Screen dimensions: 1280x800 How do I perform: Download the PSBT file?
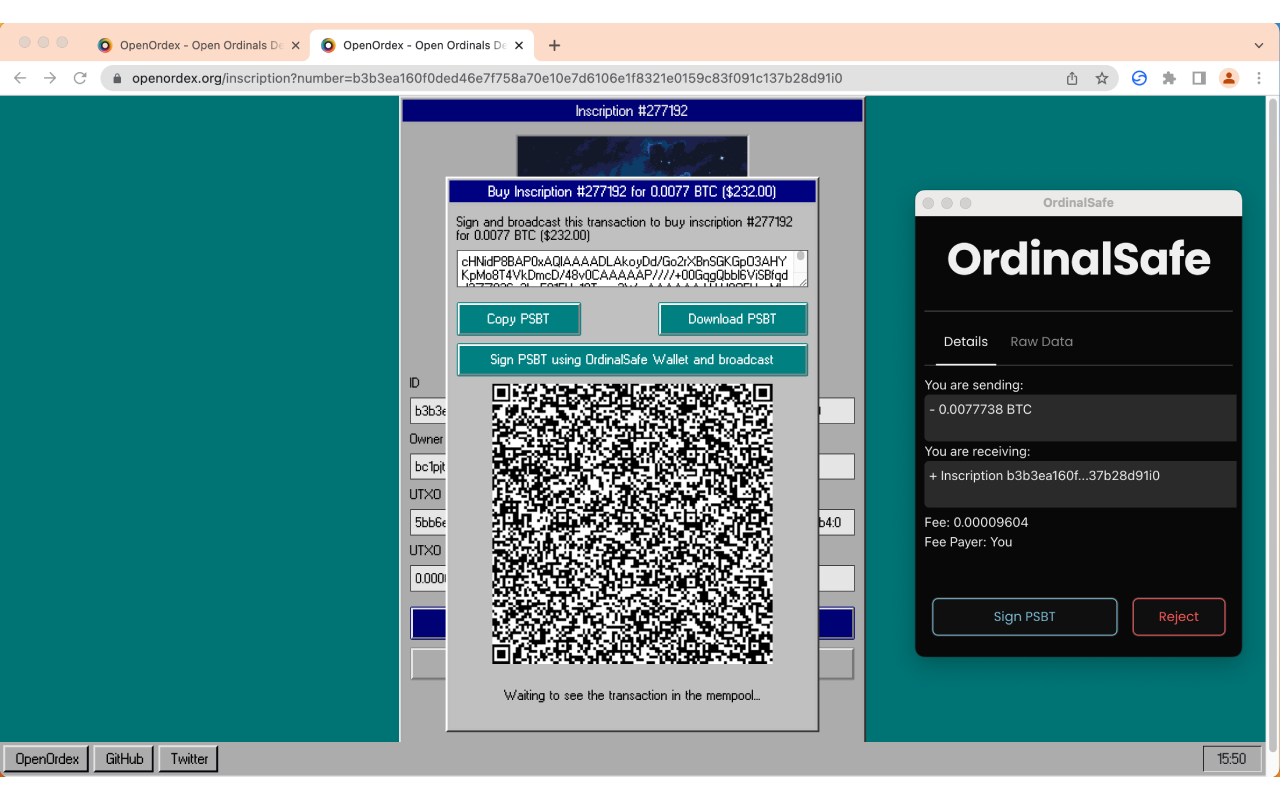pos(732,319)
